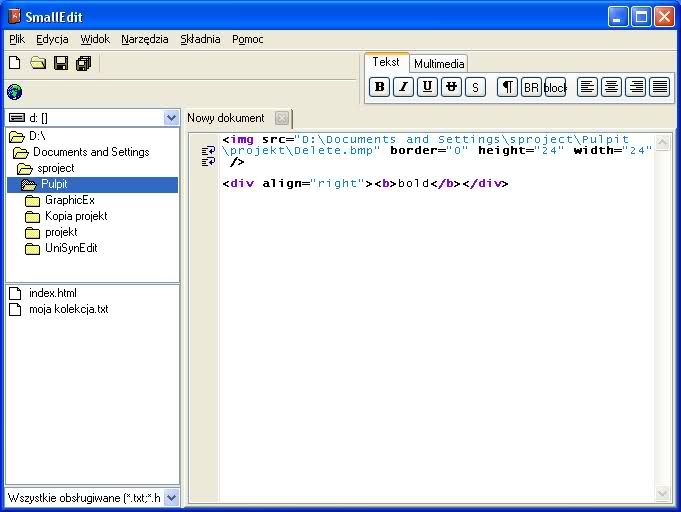Viewport: 681px width, 512px height.
Task: Switch to the Multimedia tab
Action: coord(439,64)
